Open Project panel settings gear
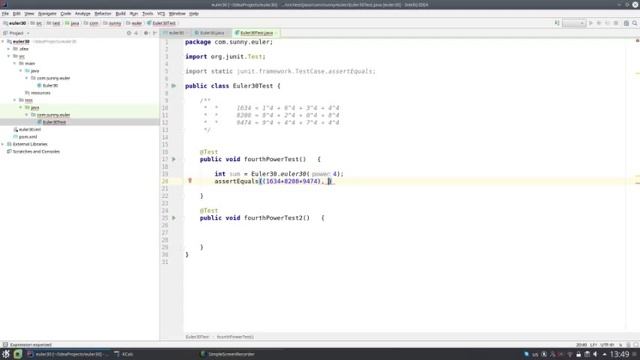The width and height of the screenshot is (640, 360). (x=146, y=33)
